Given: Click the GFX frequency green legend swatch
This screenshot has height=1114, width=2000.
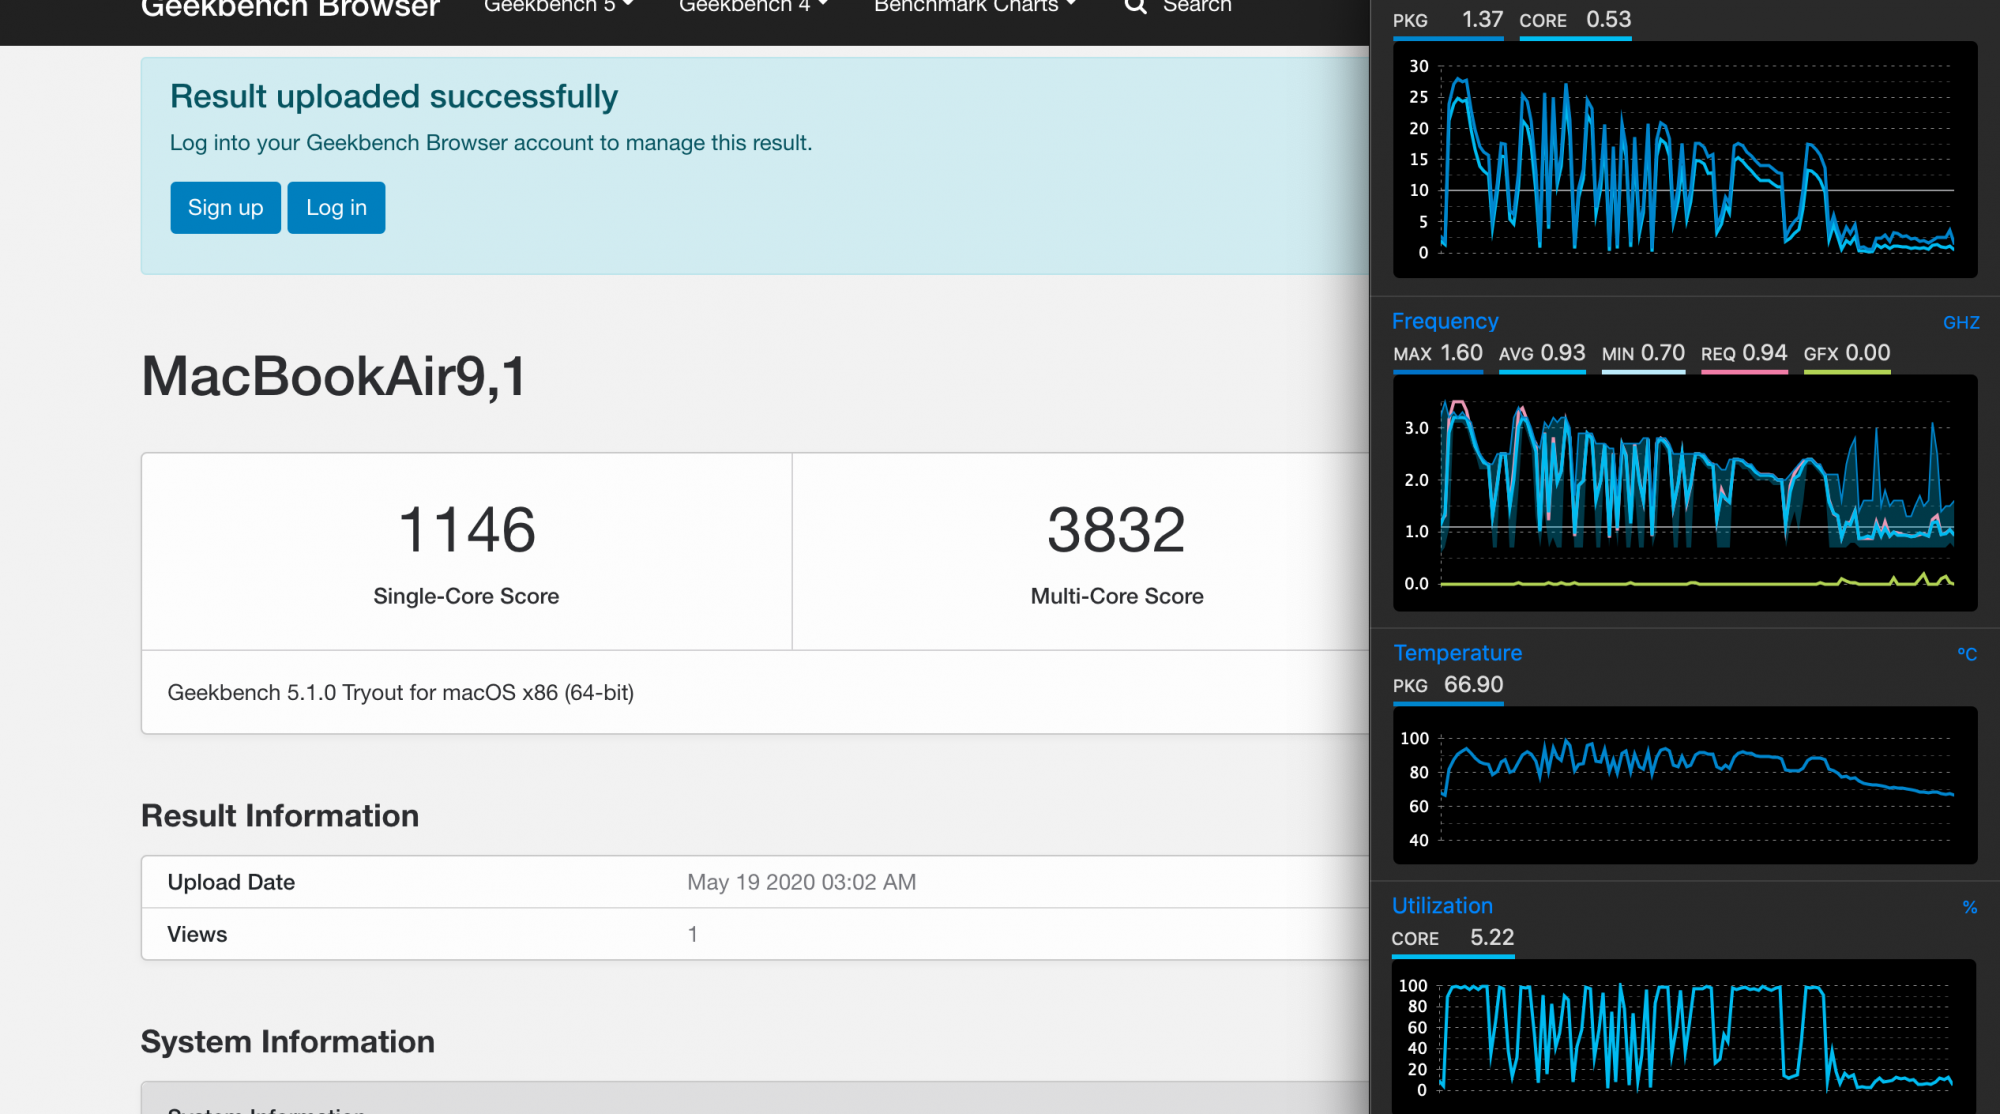Looking at the screenshot, I should (x=1846, y=371).
